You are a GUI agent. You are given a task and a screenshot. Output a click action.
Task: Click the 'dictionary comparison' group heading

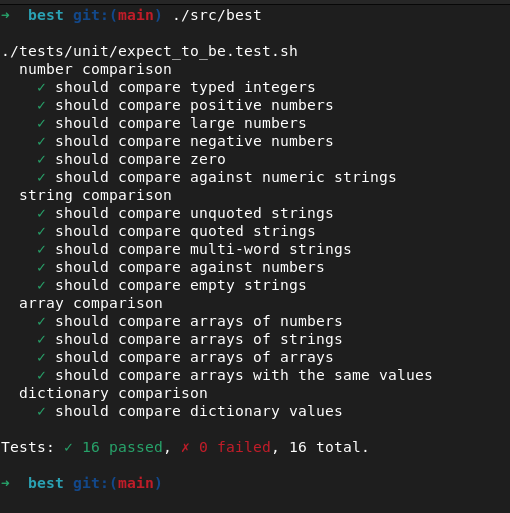(113, 393)
